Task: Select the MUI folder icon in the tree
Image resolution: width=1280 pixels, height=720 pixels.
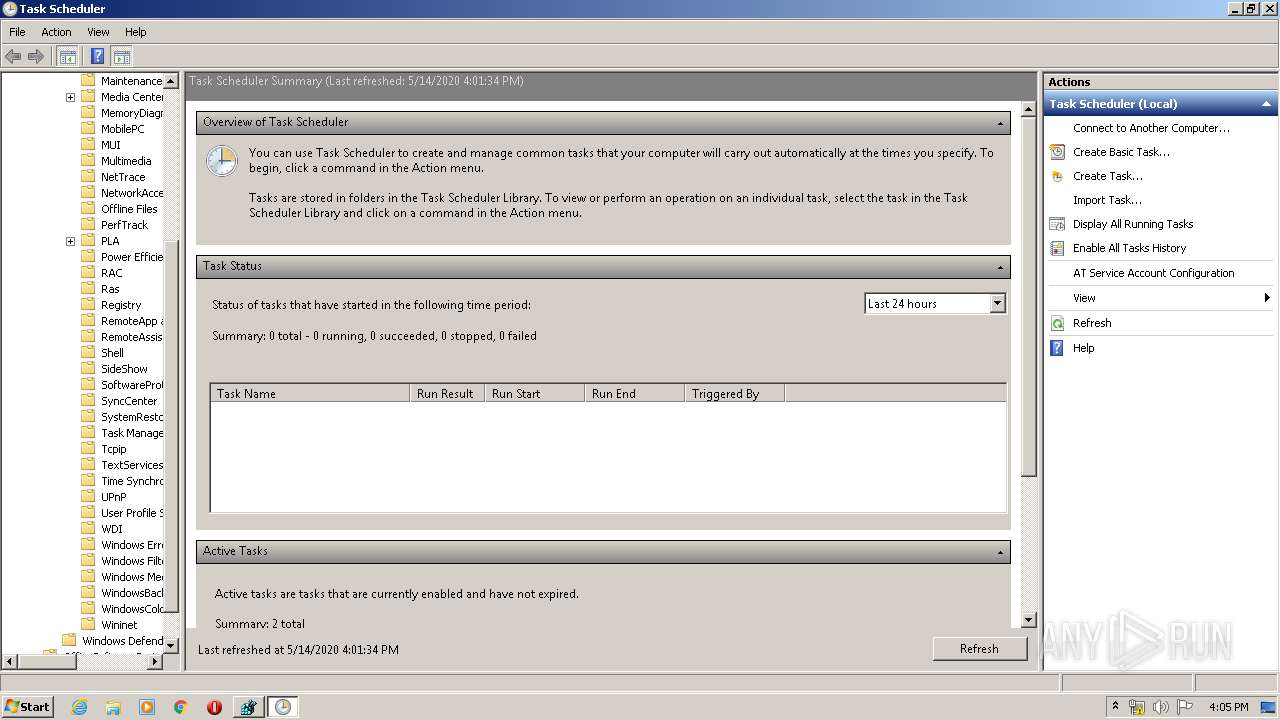Action: (x=88, y=145)
